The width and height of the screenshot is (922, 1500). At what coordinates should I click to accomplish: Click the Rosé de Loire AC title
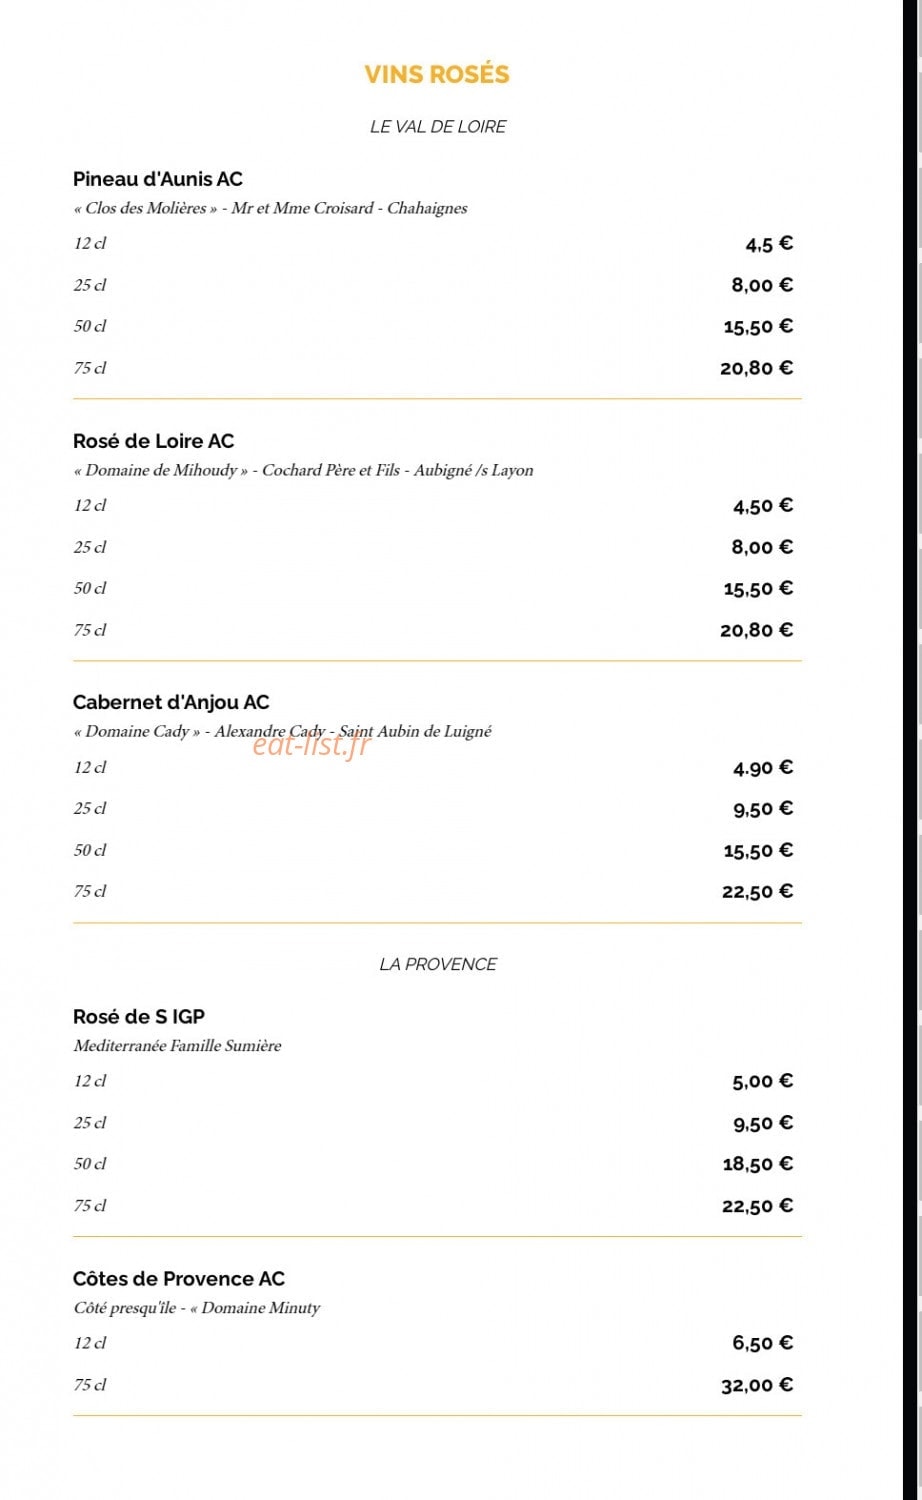[153, 441]
